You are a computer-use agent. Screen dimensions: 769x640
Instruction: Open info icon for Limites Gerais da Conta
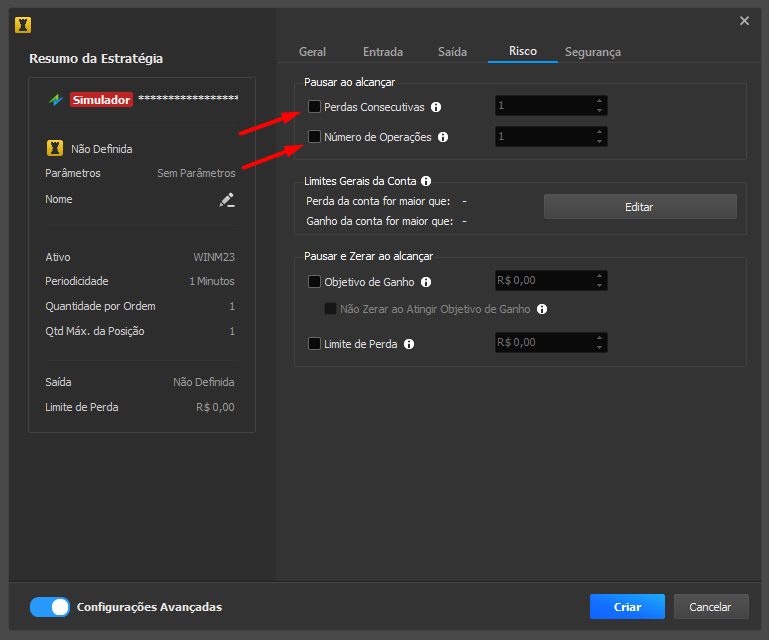(426, 181)
